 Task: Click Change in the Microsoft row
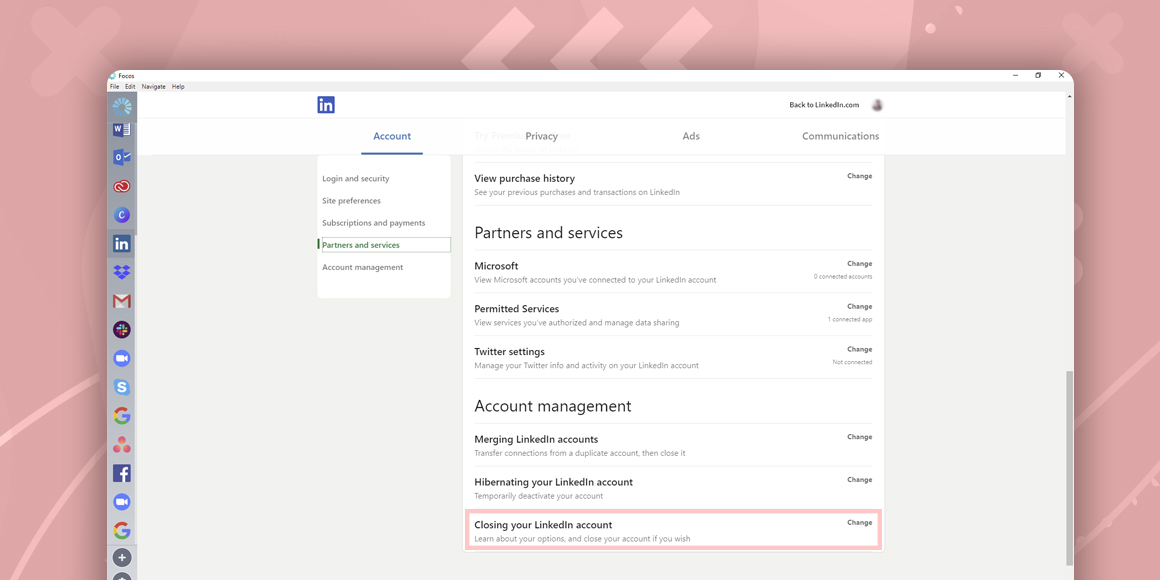coord(860,263)
